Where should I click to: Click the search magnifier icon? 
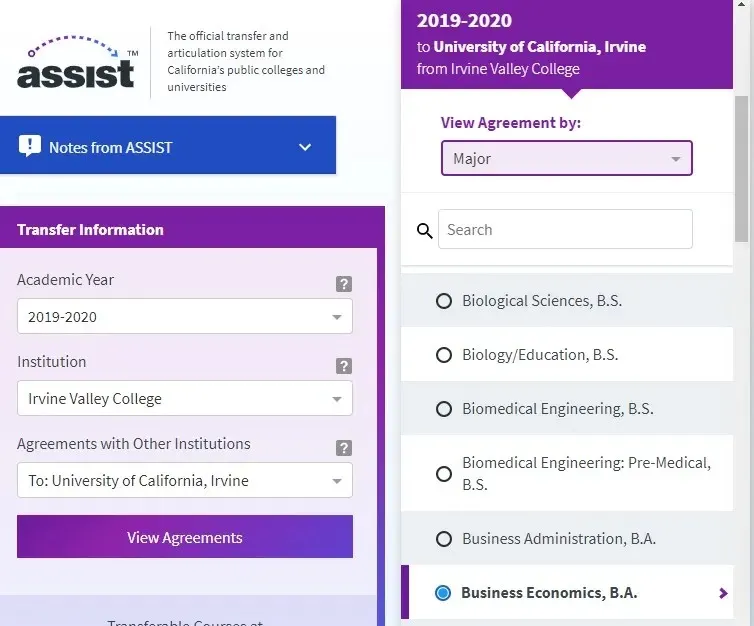point(425,231)
